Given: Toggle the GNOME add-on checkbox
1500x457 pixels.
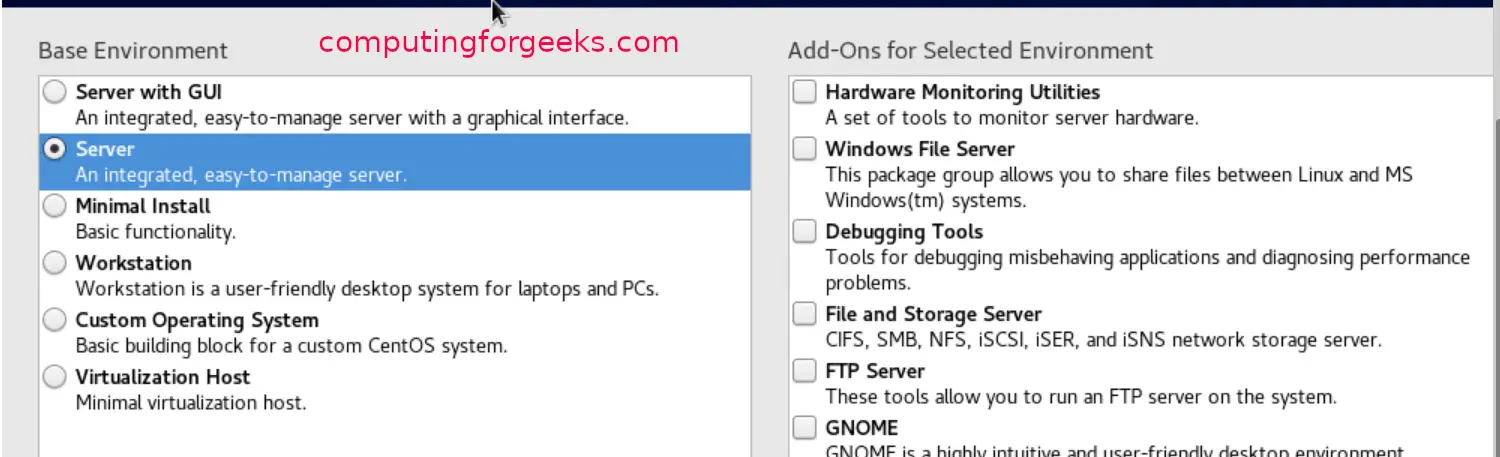Looking at the screenshot, I should [x=804, y=428].
